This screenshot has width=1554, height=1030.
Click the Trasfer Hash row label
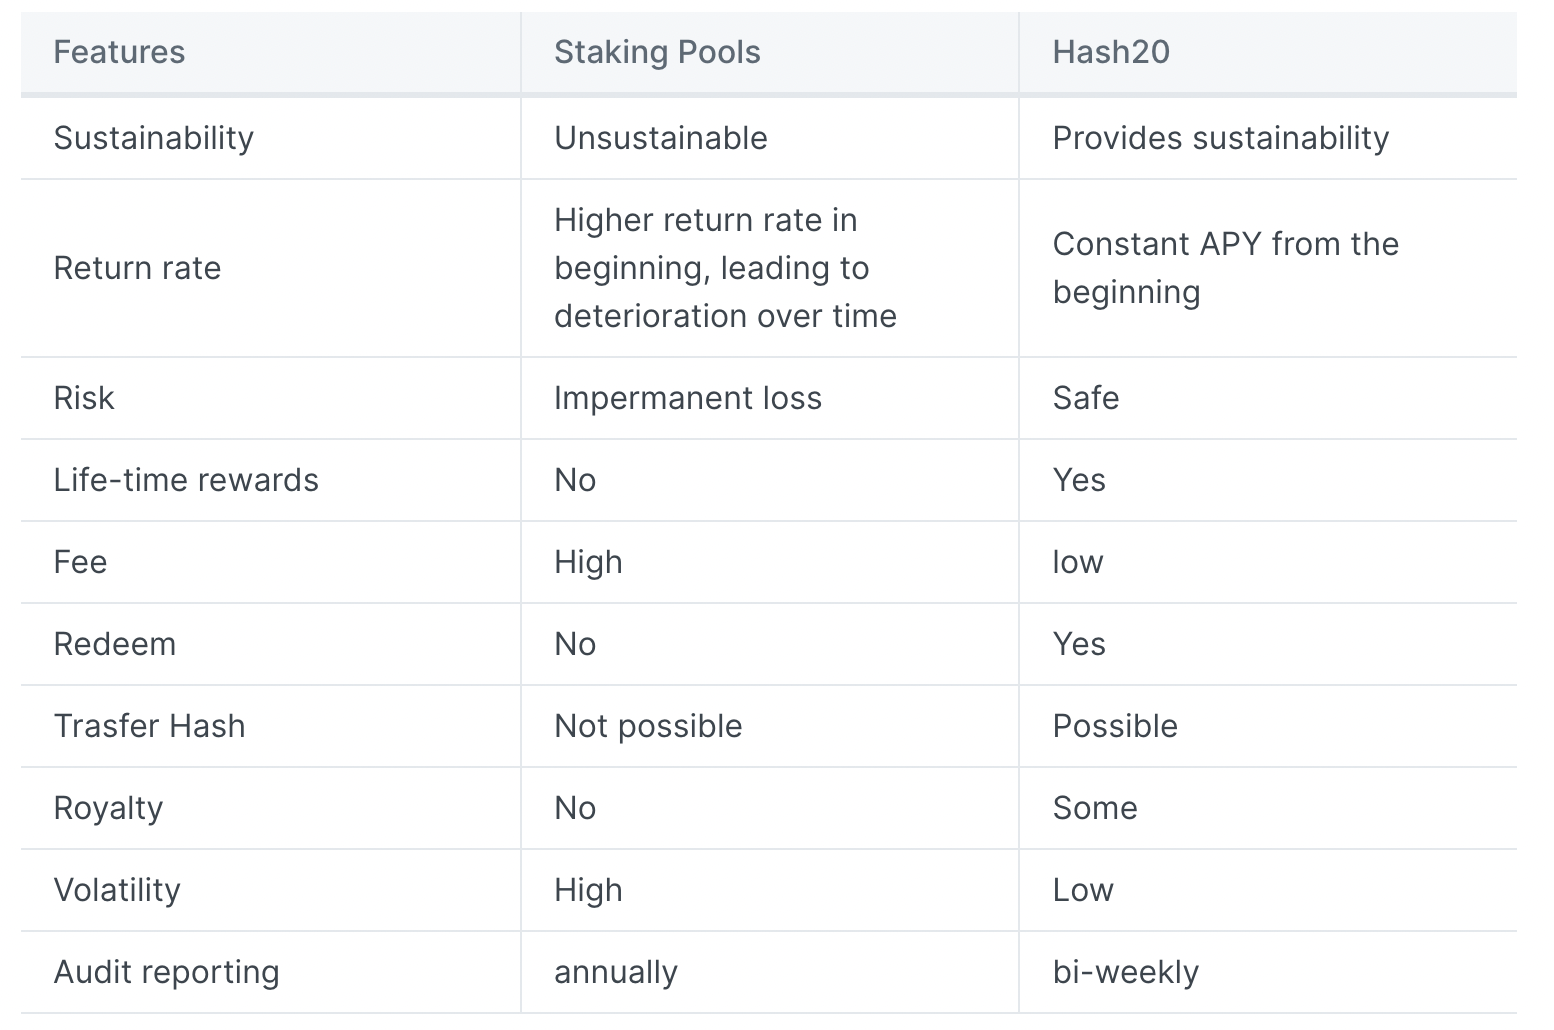click(149, 726)
